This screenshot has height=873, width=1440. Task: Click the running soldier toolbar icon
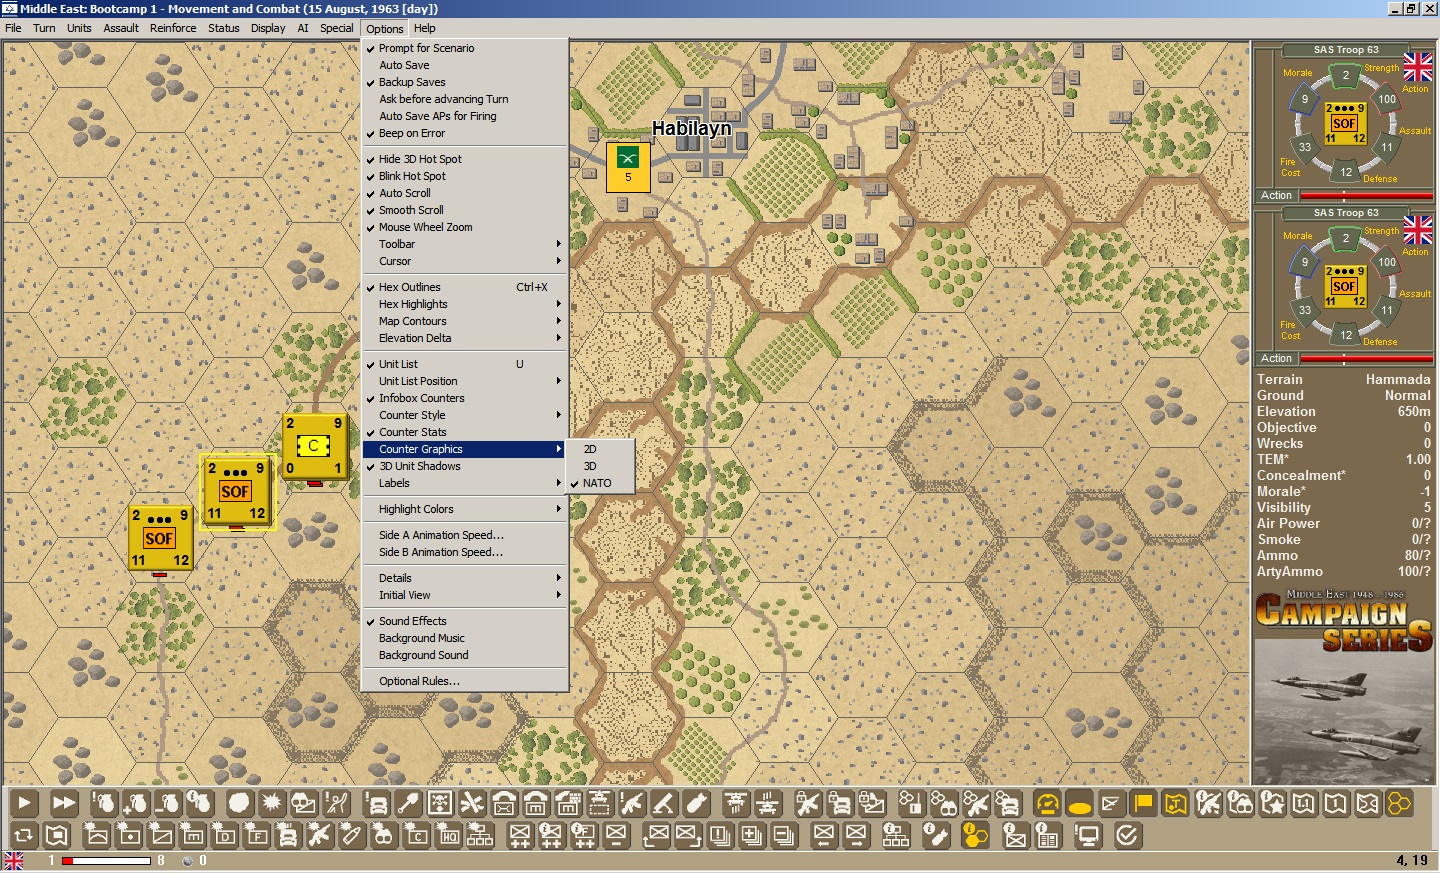(336, 802)
